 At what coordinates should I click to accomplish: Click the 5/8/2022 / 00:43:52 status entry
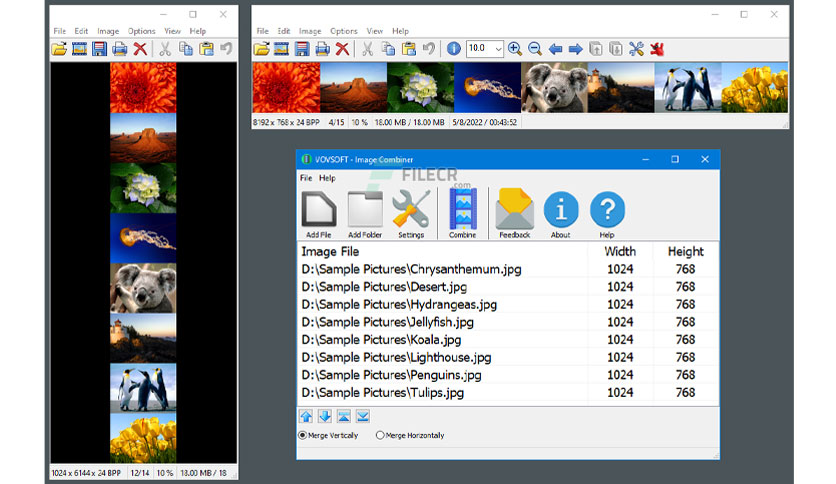[x=485, y=122]
